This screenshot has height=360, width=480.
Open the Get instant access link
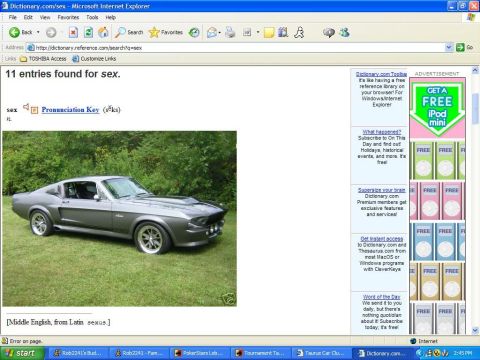[x=382, y=239]
